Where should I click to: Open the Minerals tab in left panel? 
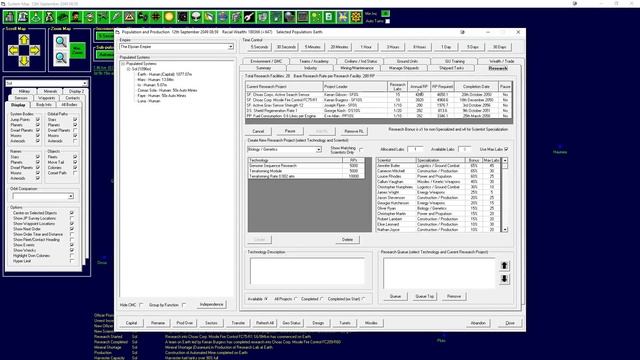(50, 91)
